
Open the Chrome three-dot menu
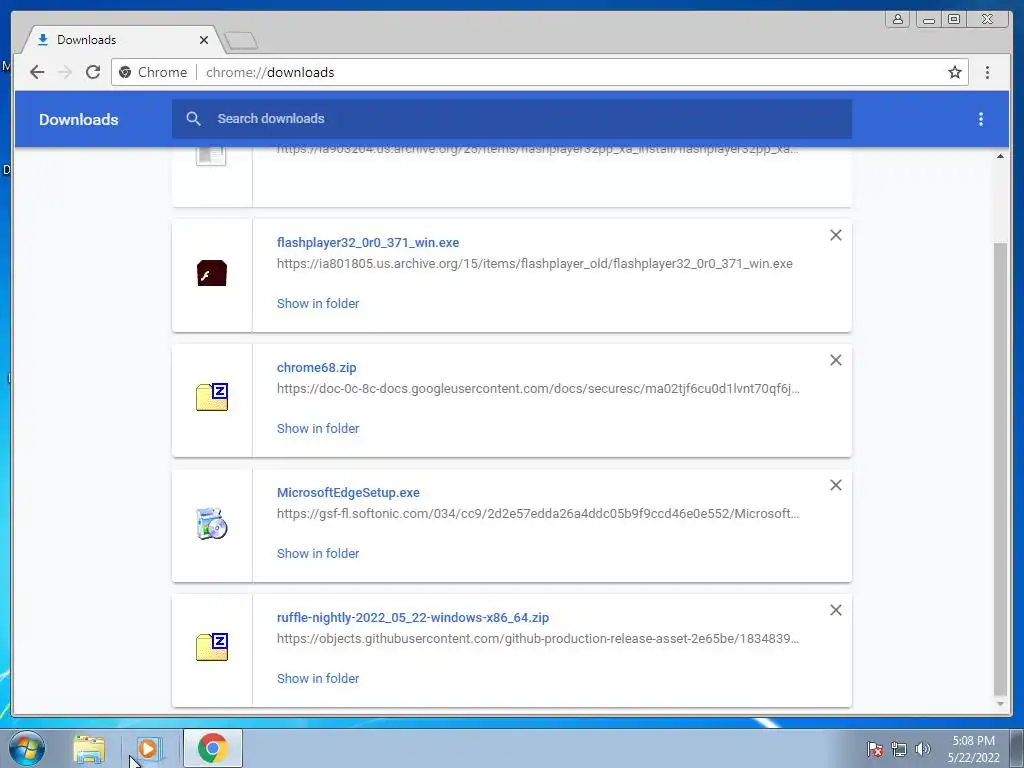pos(987,72)
